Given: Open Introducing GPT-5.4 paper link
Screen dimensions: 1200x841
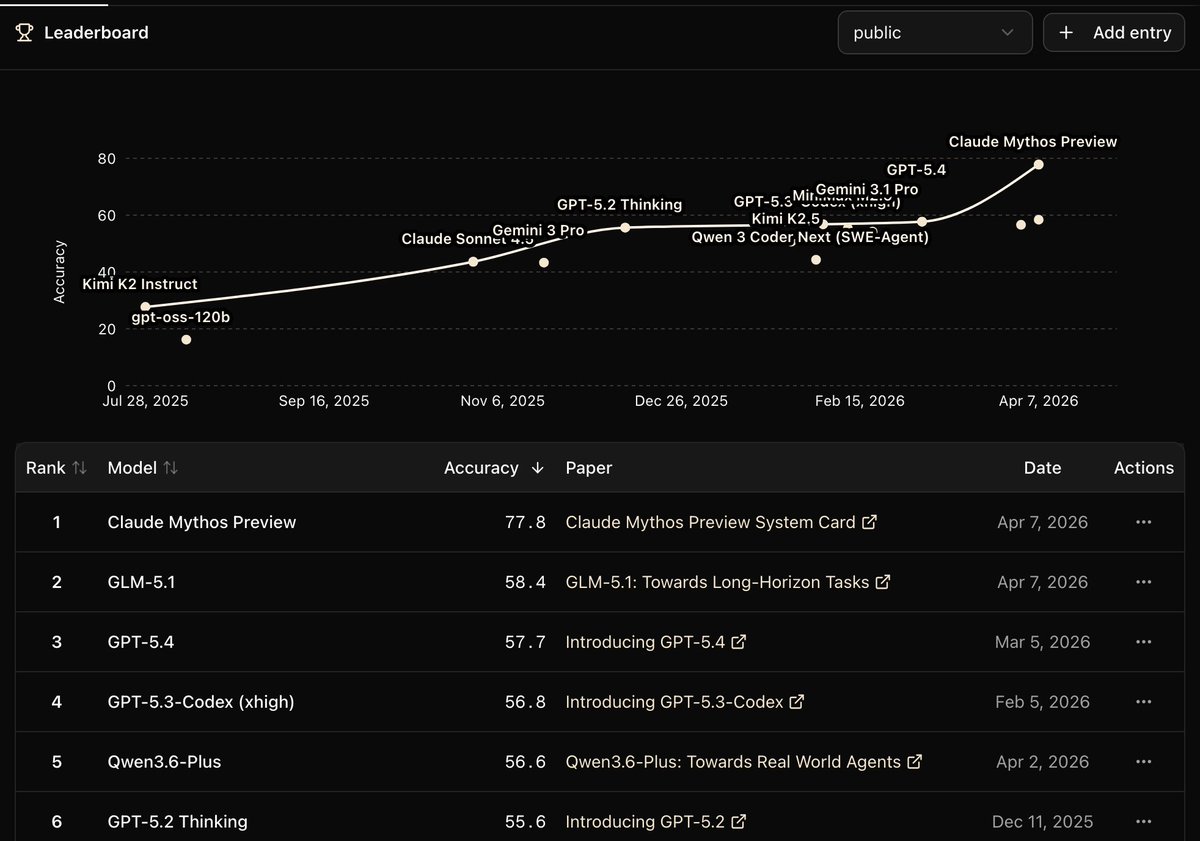Looking at the screenshot, I should coord(656,642).
